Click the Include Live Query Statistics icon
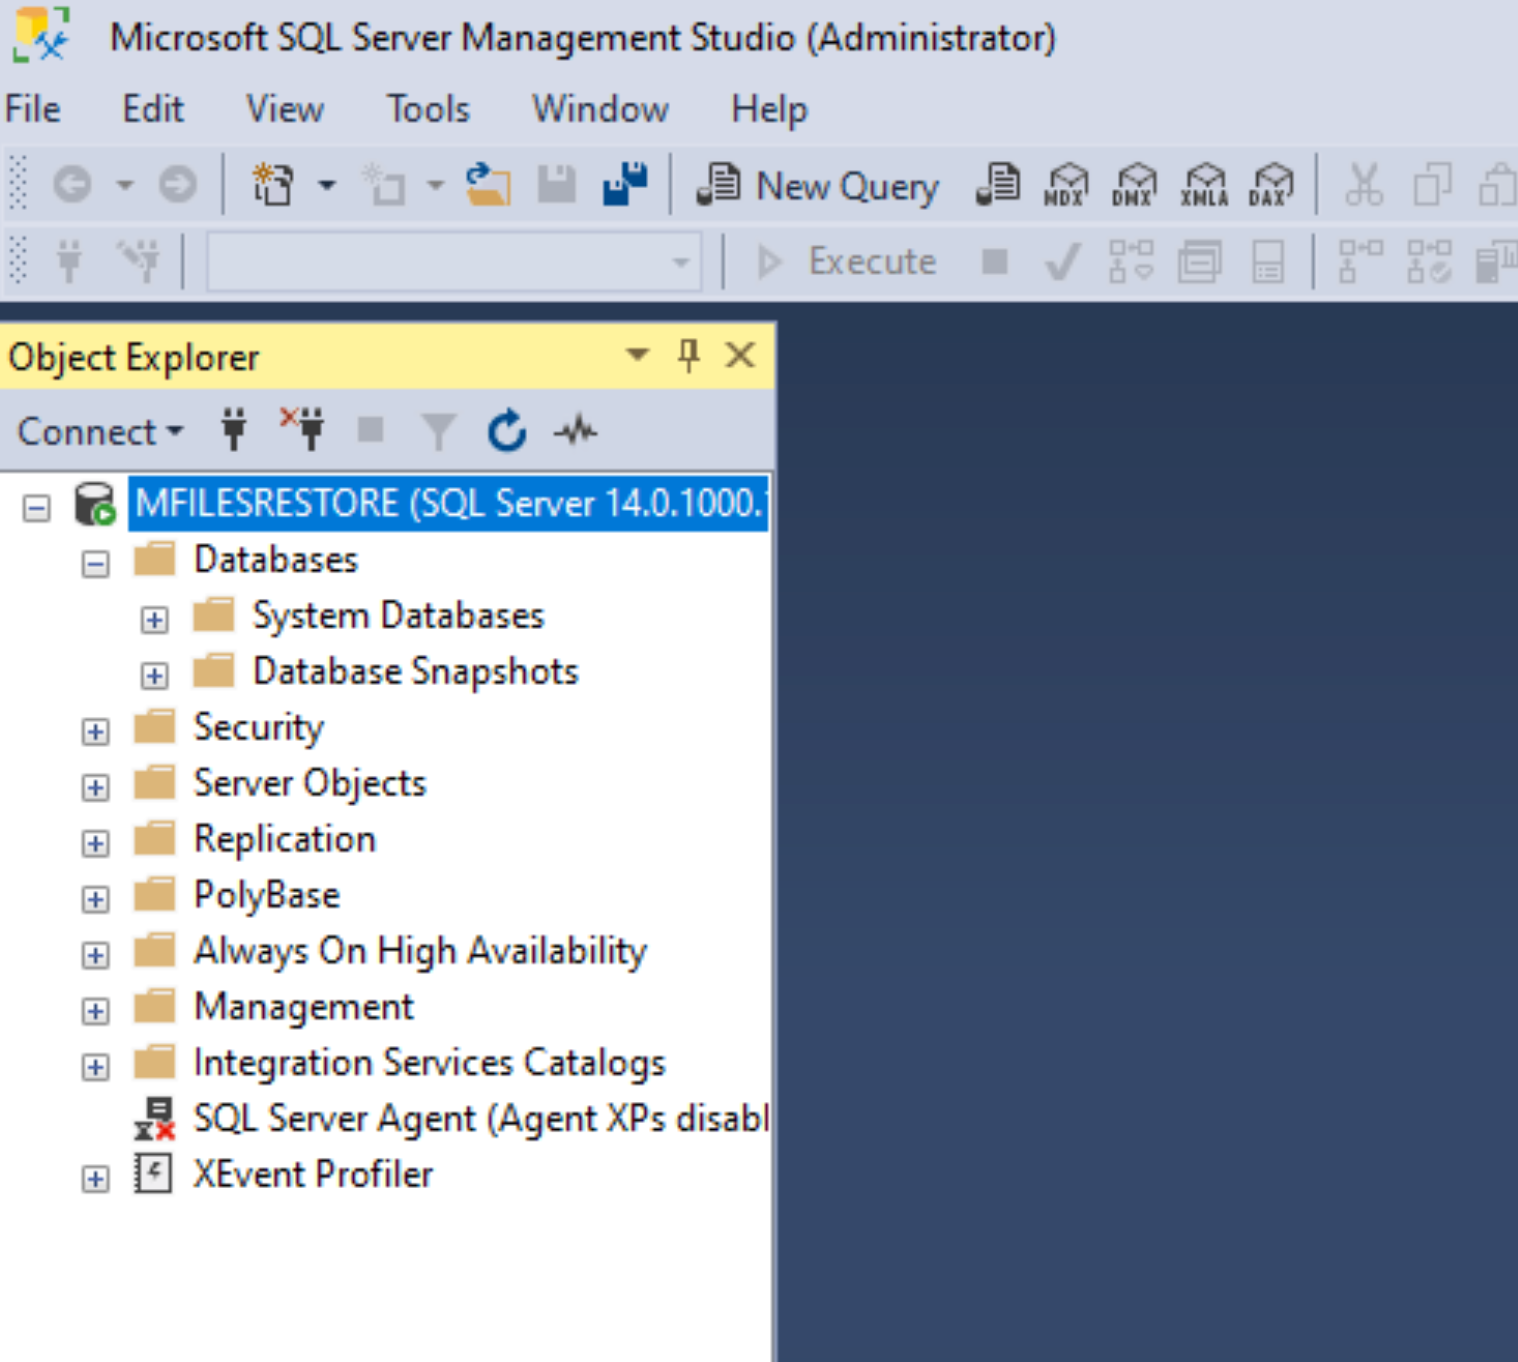The image size is (1518, 1362). pyautogui.click(x=1429, y=262)
